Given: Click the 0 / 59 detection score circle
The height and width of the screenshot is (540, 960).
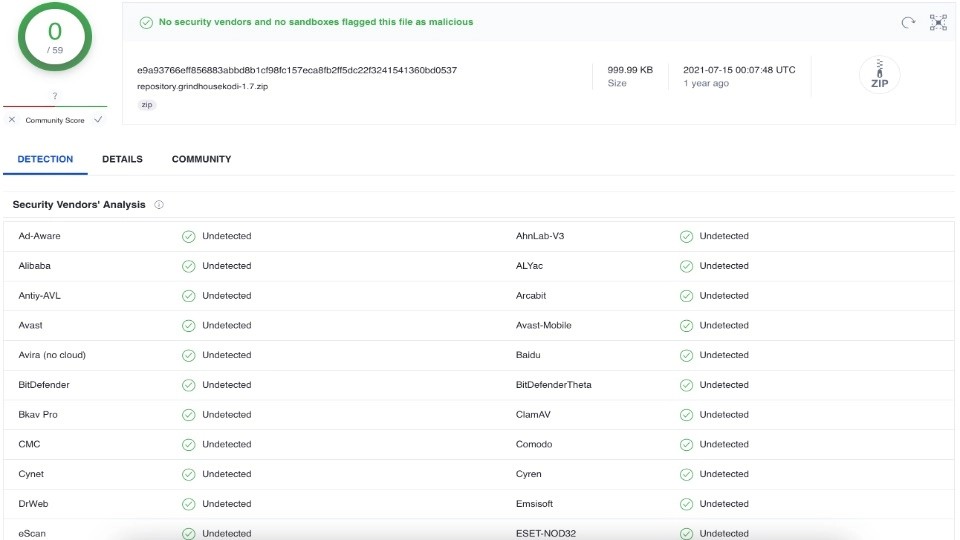Looking at the screenshot, I should click(x=55, y=37).
